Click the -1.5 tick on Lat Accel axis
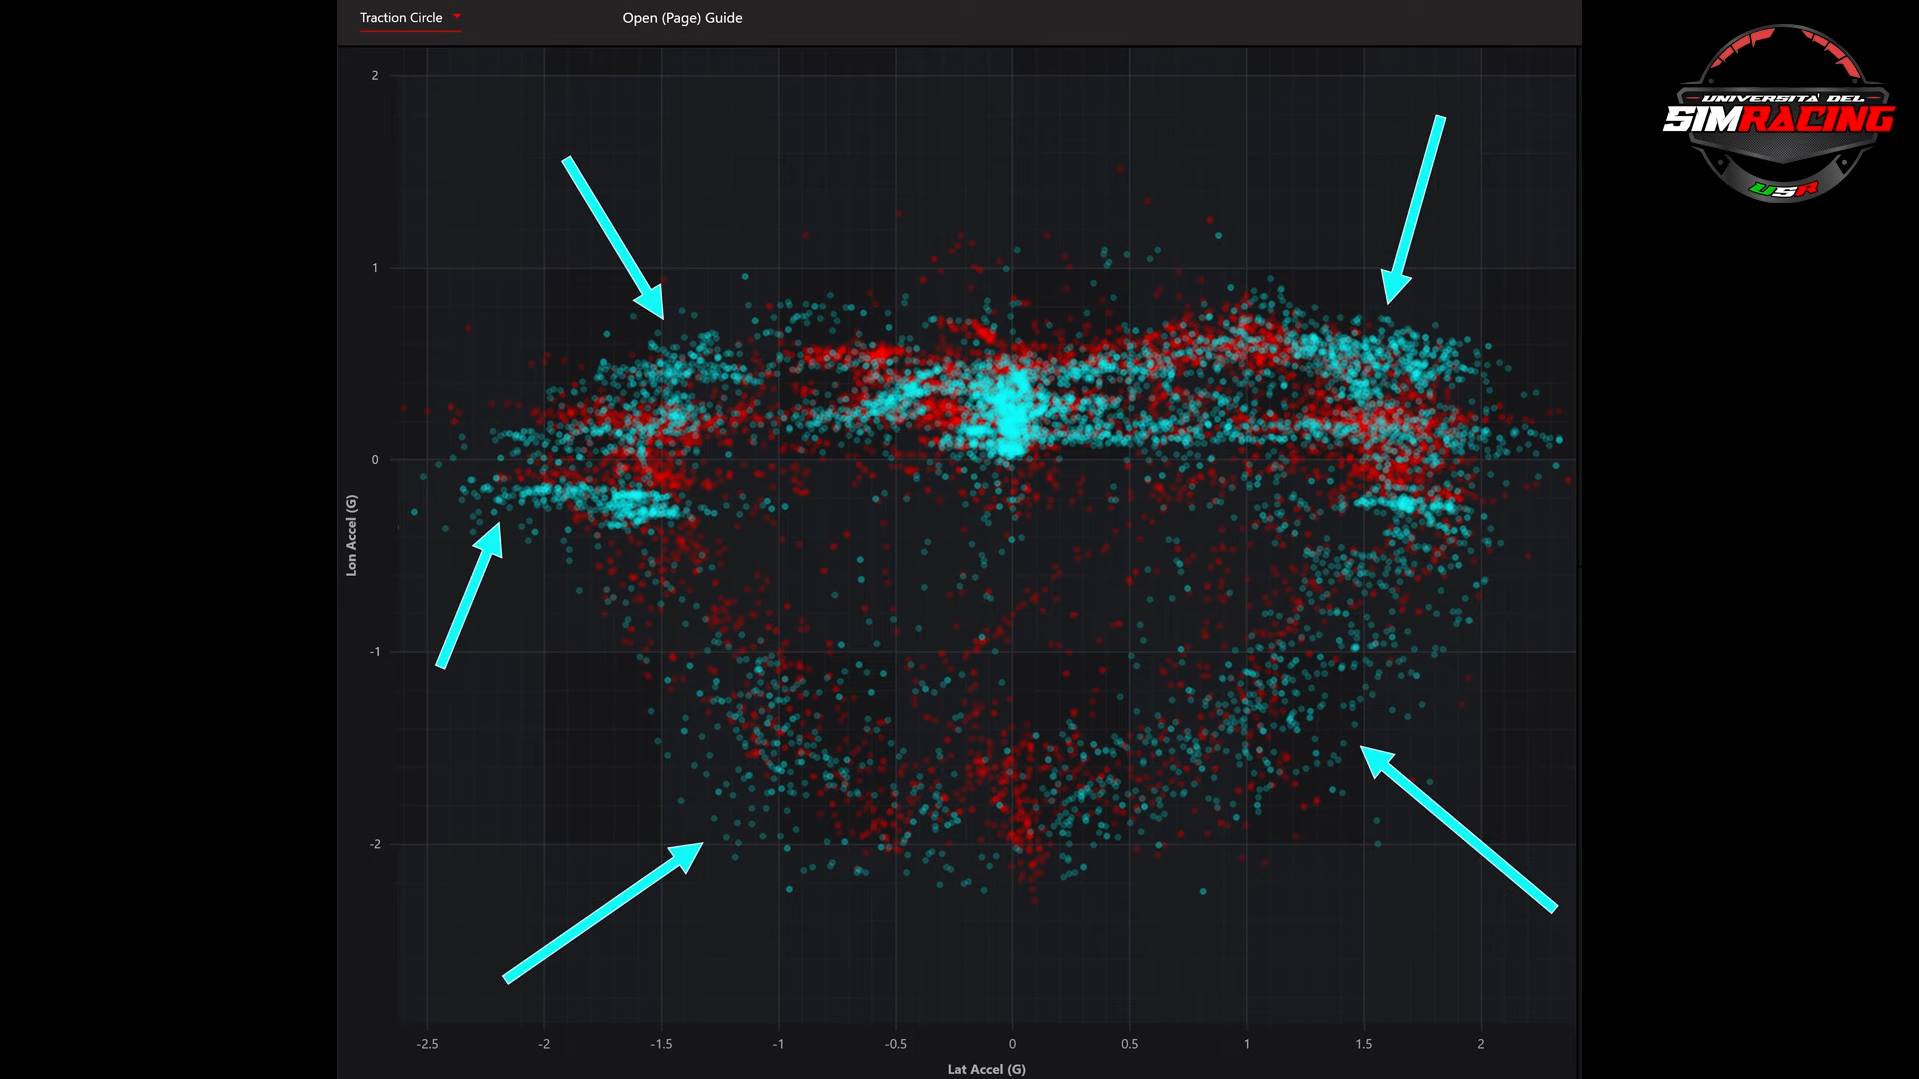Image resolution: width=1919 pixels, height=1079 pixels. [x=661, y=1044]
